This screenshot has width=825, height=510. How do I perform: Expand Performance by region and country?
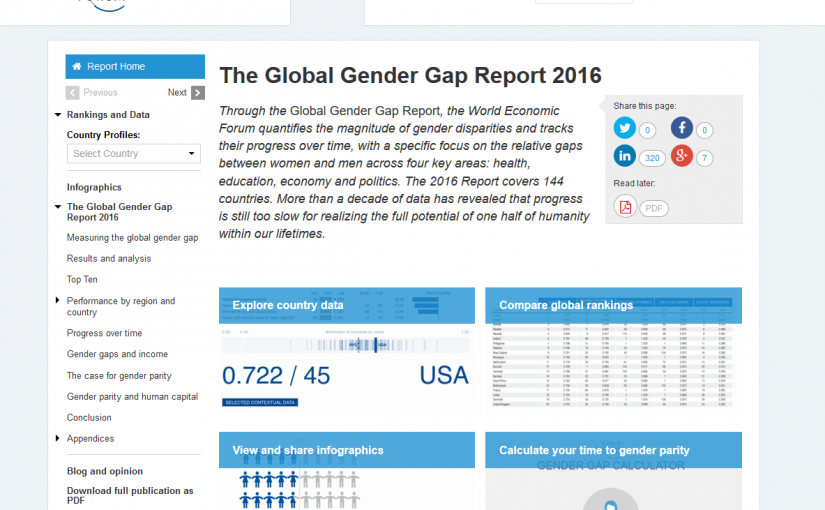[x=58, y=301]
